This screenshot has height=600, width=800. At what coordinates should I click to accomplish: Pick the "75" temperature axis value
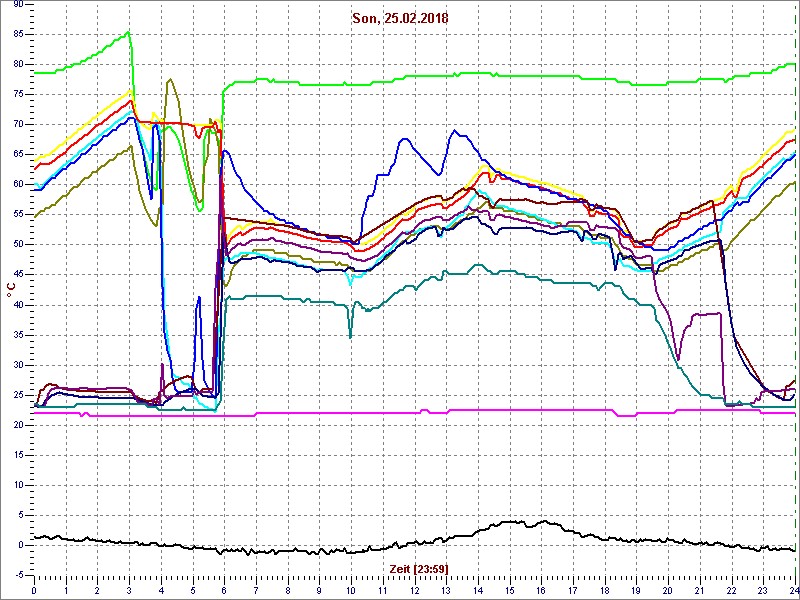pyautogui.click(x=17, y=95)
